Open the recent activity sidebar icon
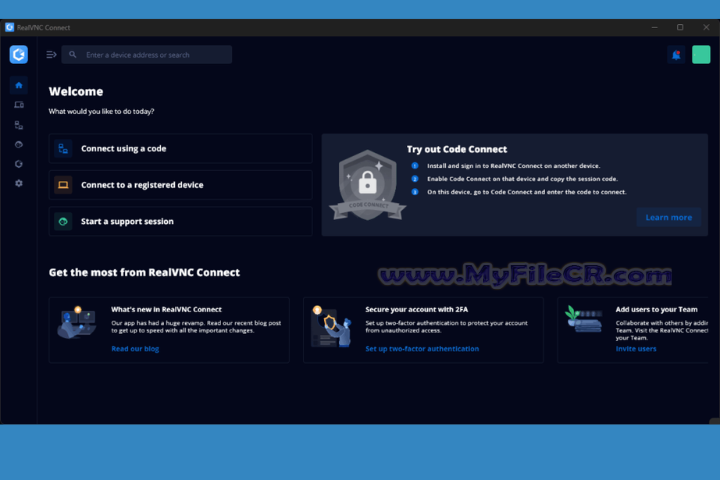 click(19, 164)
